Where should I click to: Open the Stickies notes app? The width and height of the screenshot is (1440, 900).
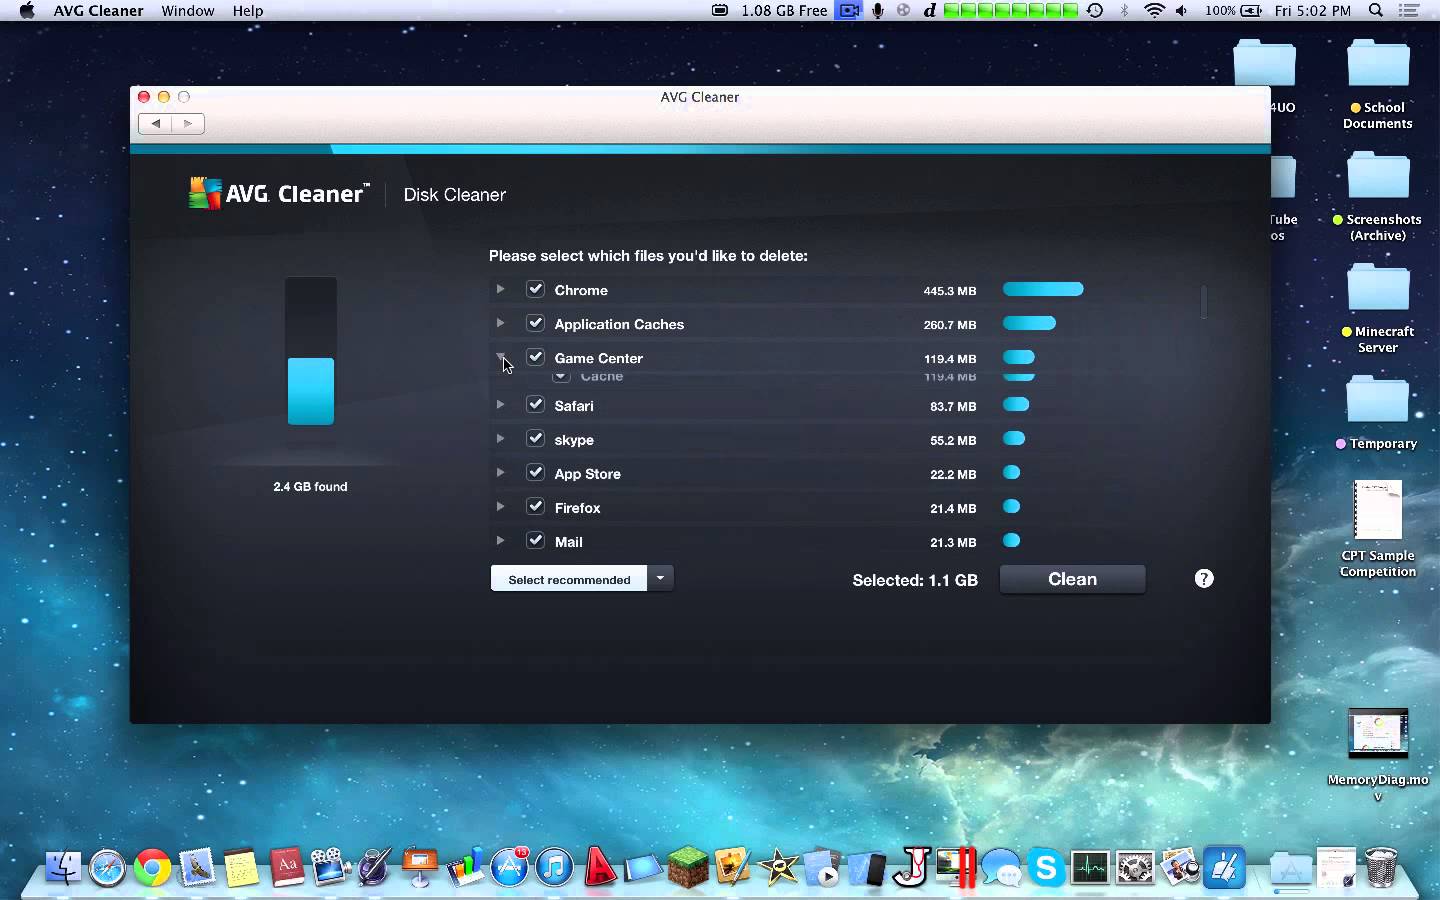pyautogui.click(x=241, y=867)
